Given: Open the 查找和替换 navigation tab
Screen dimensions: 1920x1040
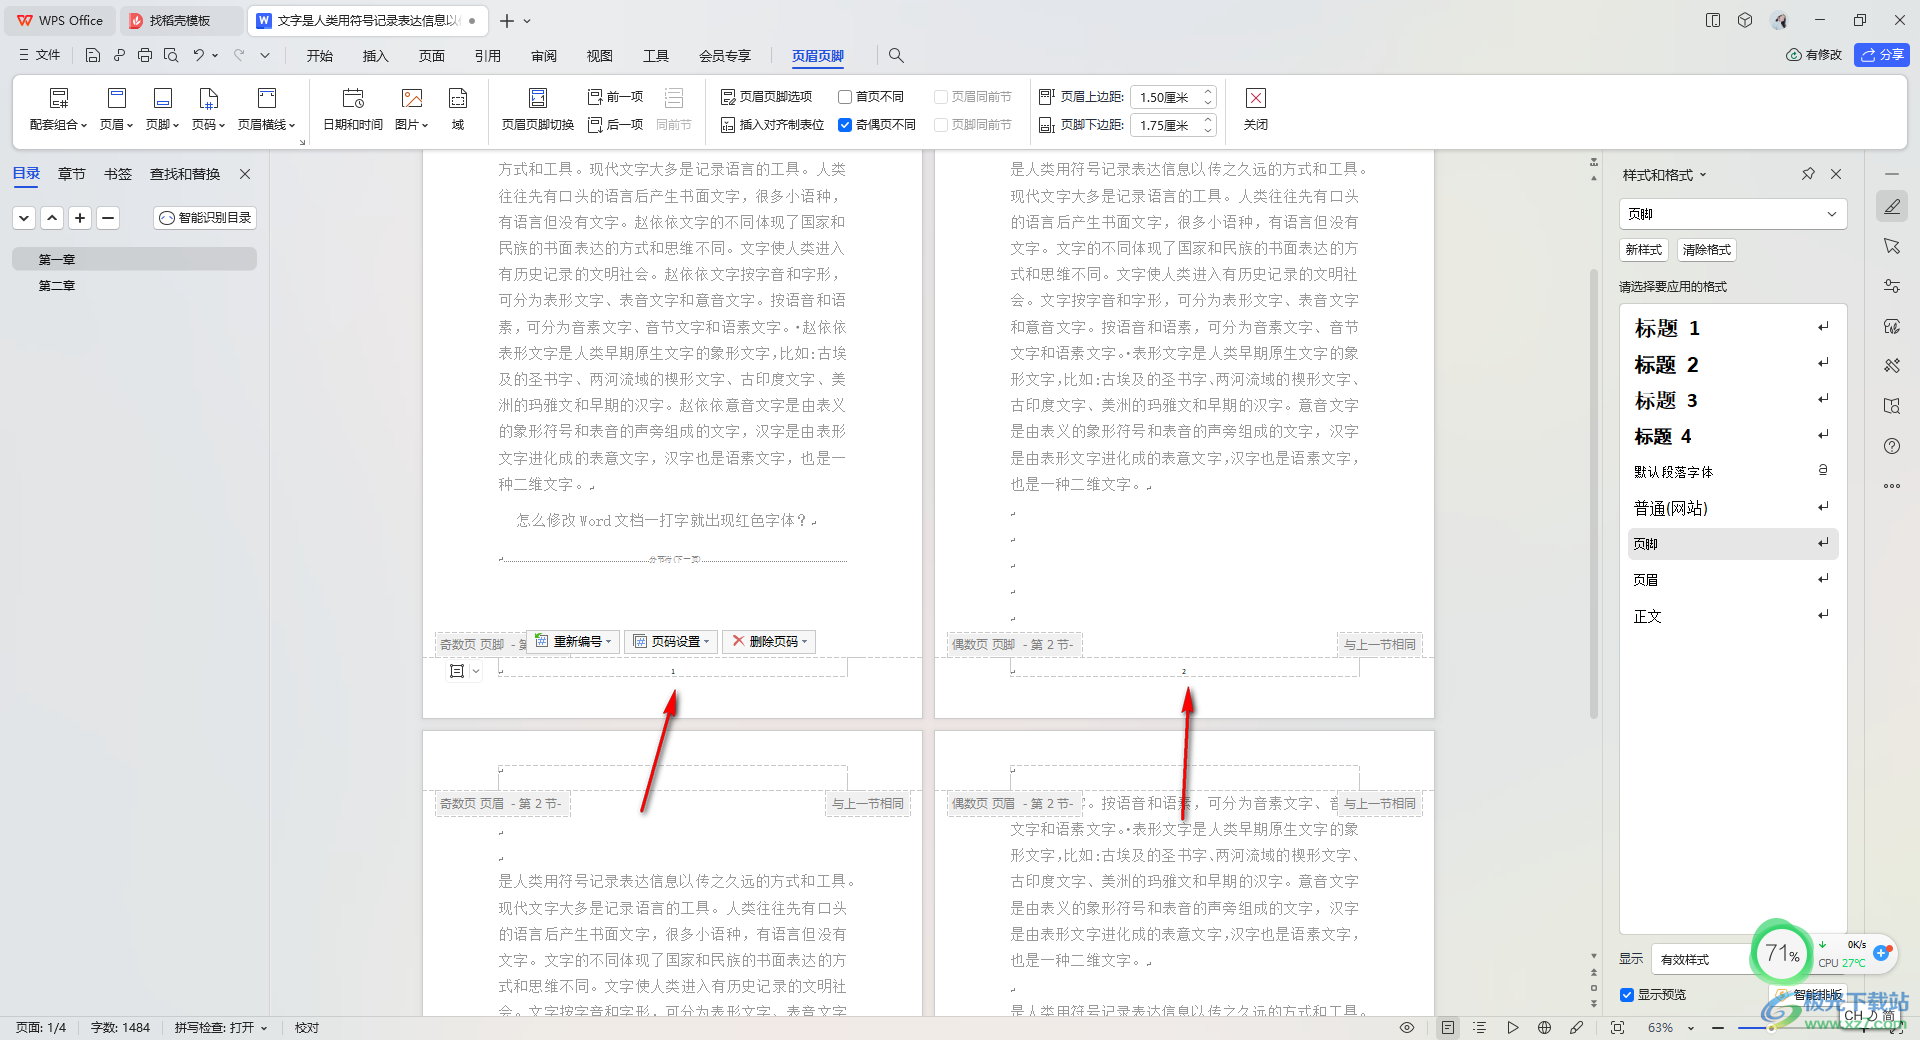Looking at the screenshot, I should tap(185, 174).
